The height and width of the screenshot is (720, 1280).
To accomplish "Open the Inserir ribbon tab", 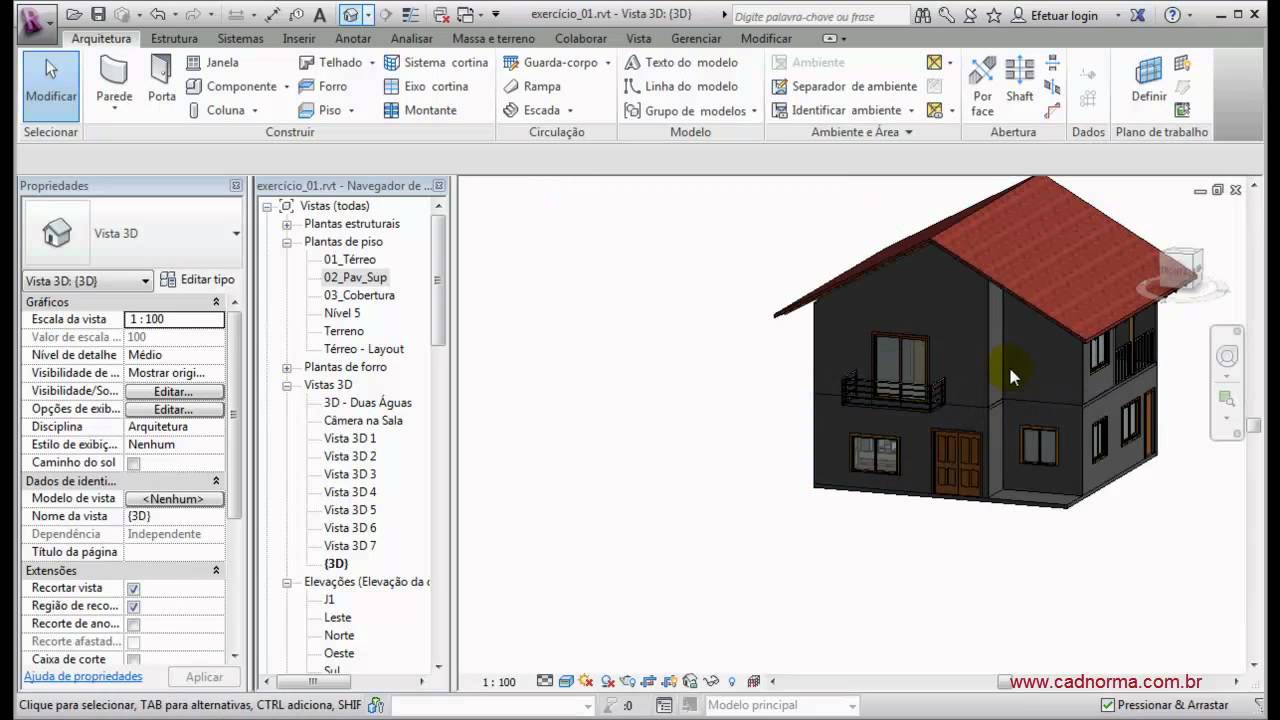I will pyautogui.click(x=299, y=38).
